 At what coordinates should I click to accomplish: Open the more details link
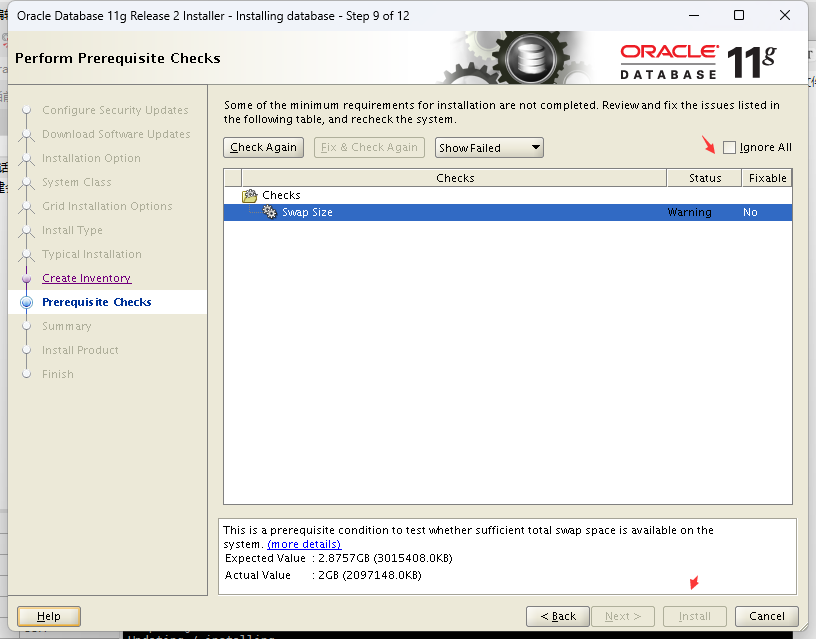tap(304, 544)
